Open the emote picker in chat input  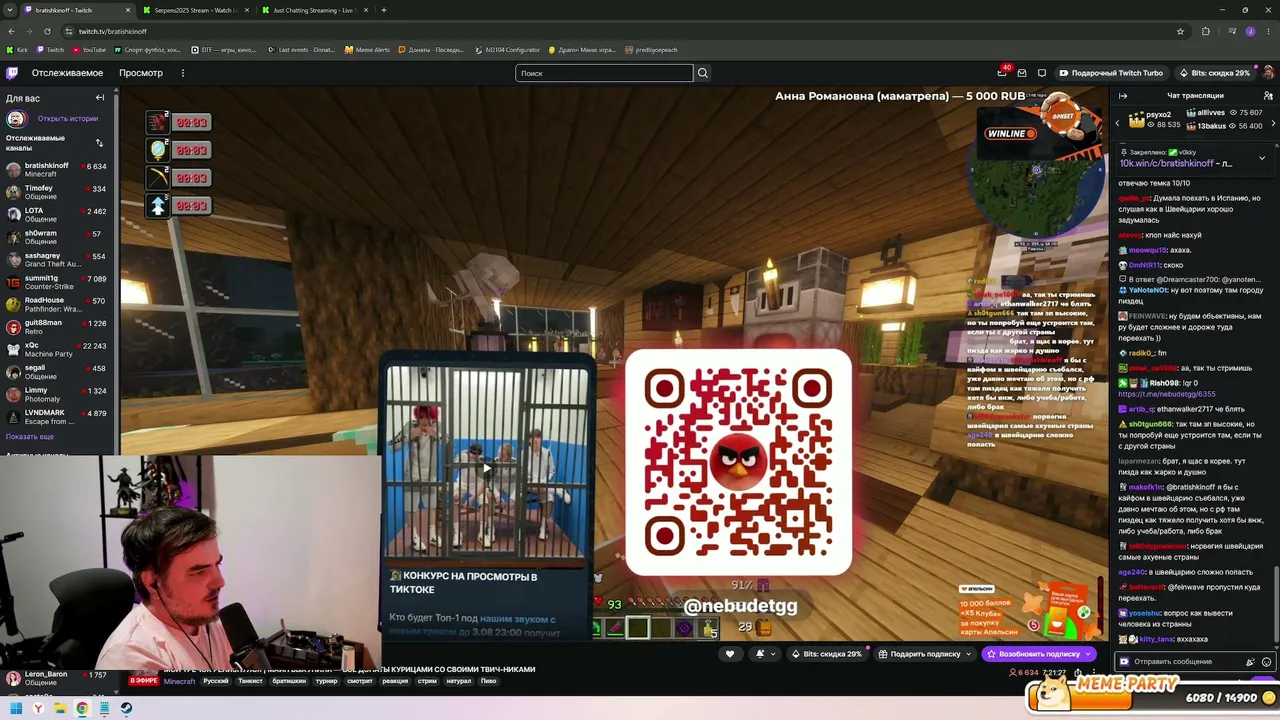pyautogui.click(x=1266, y=662)
